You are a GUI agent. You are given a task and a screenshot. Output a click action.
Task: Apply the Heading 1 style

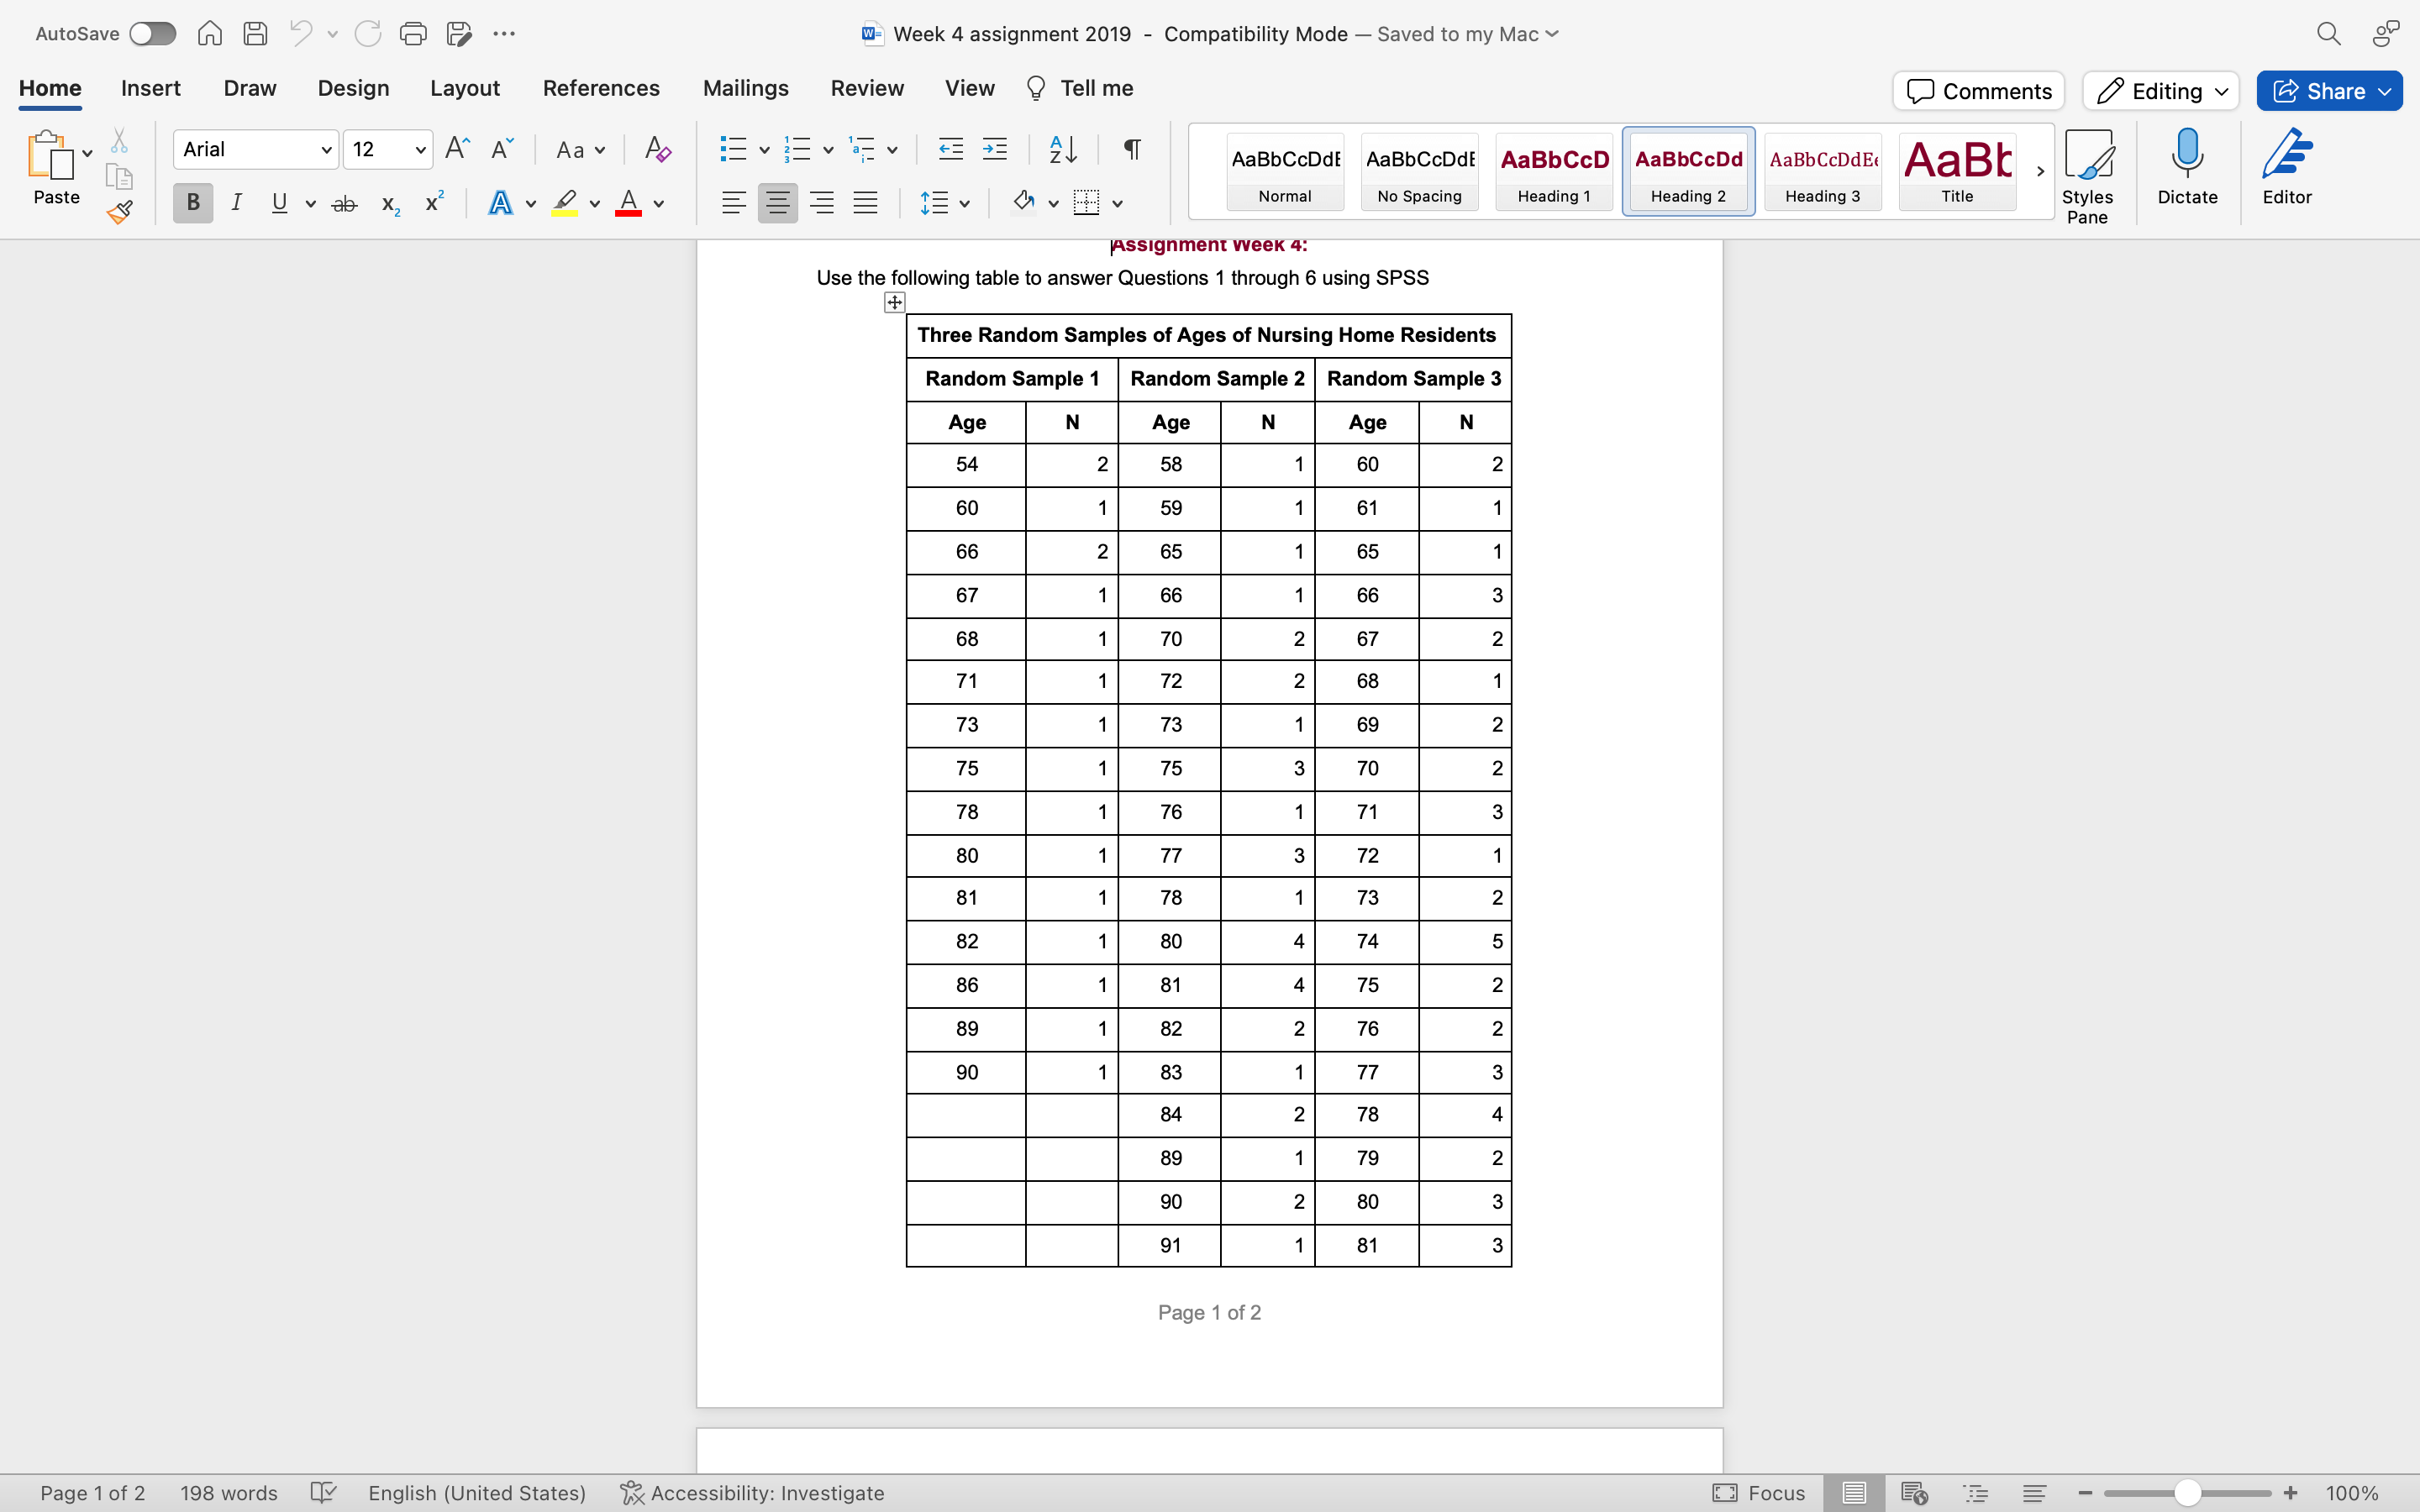(x=1553, y=171)
